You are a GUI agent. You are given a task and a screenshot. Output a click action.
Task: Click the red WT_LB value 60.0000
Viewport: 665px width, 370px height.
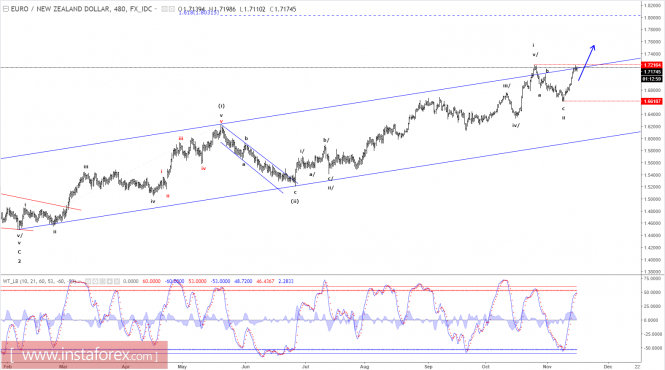click(x=151, y=281)
